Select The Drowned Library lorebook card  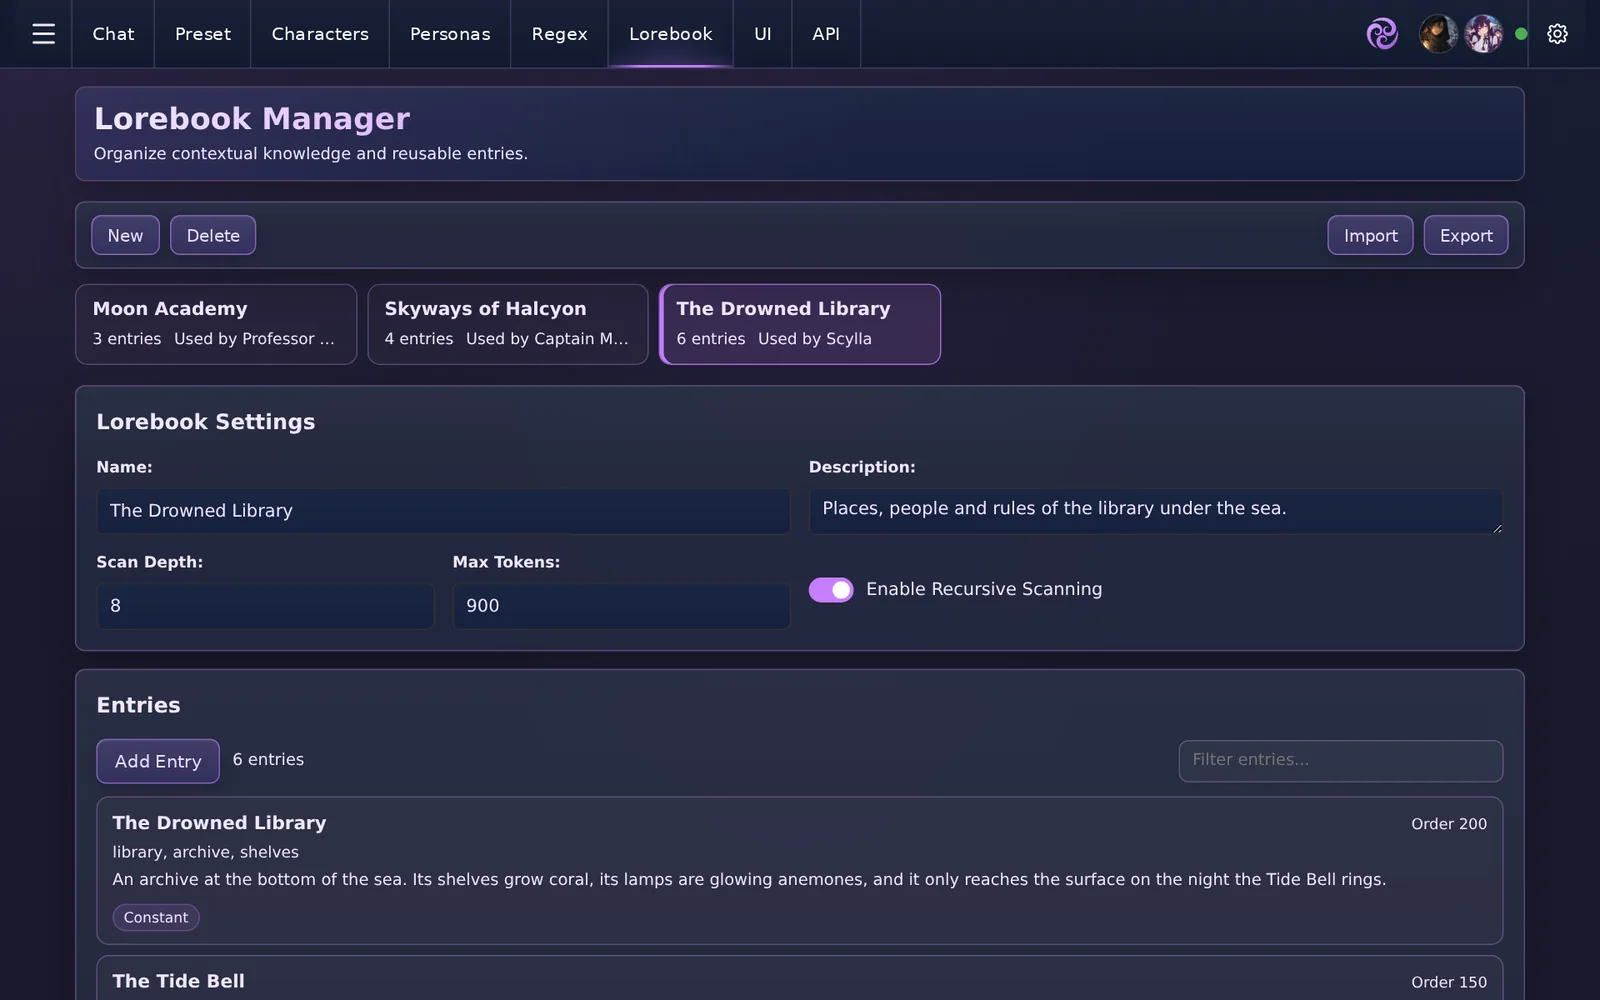coord(800,324)
